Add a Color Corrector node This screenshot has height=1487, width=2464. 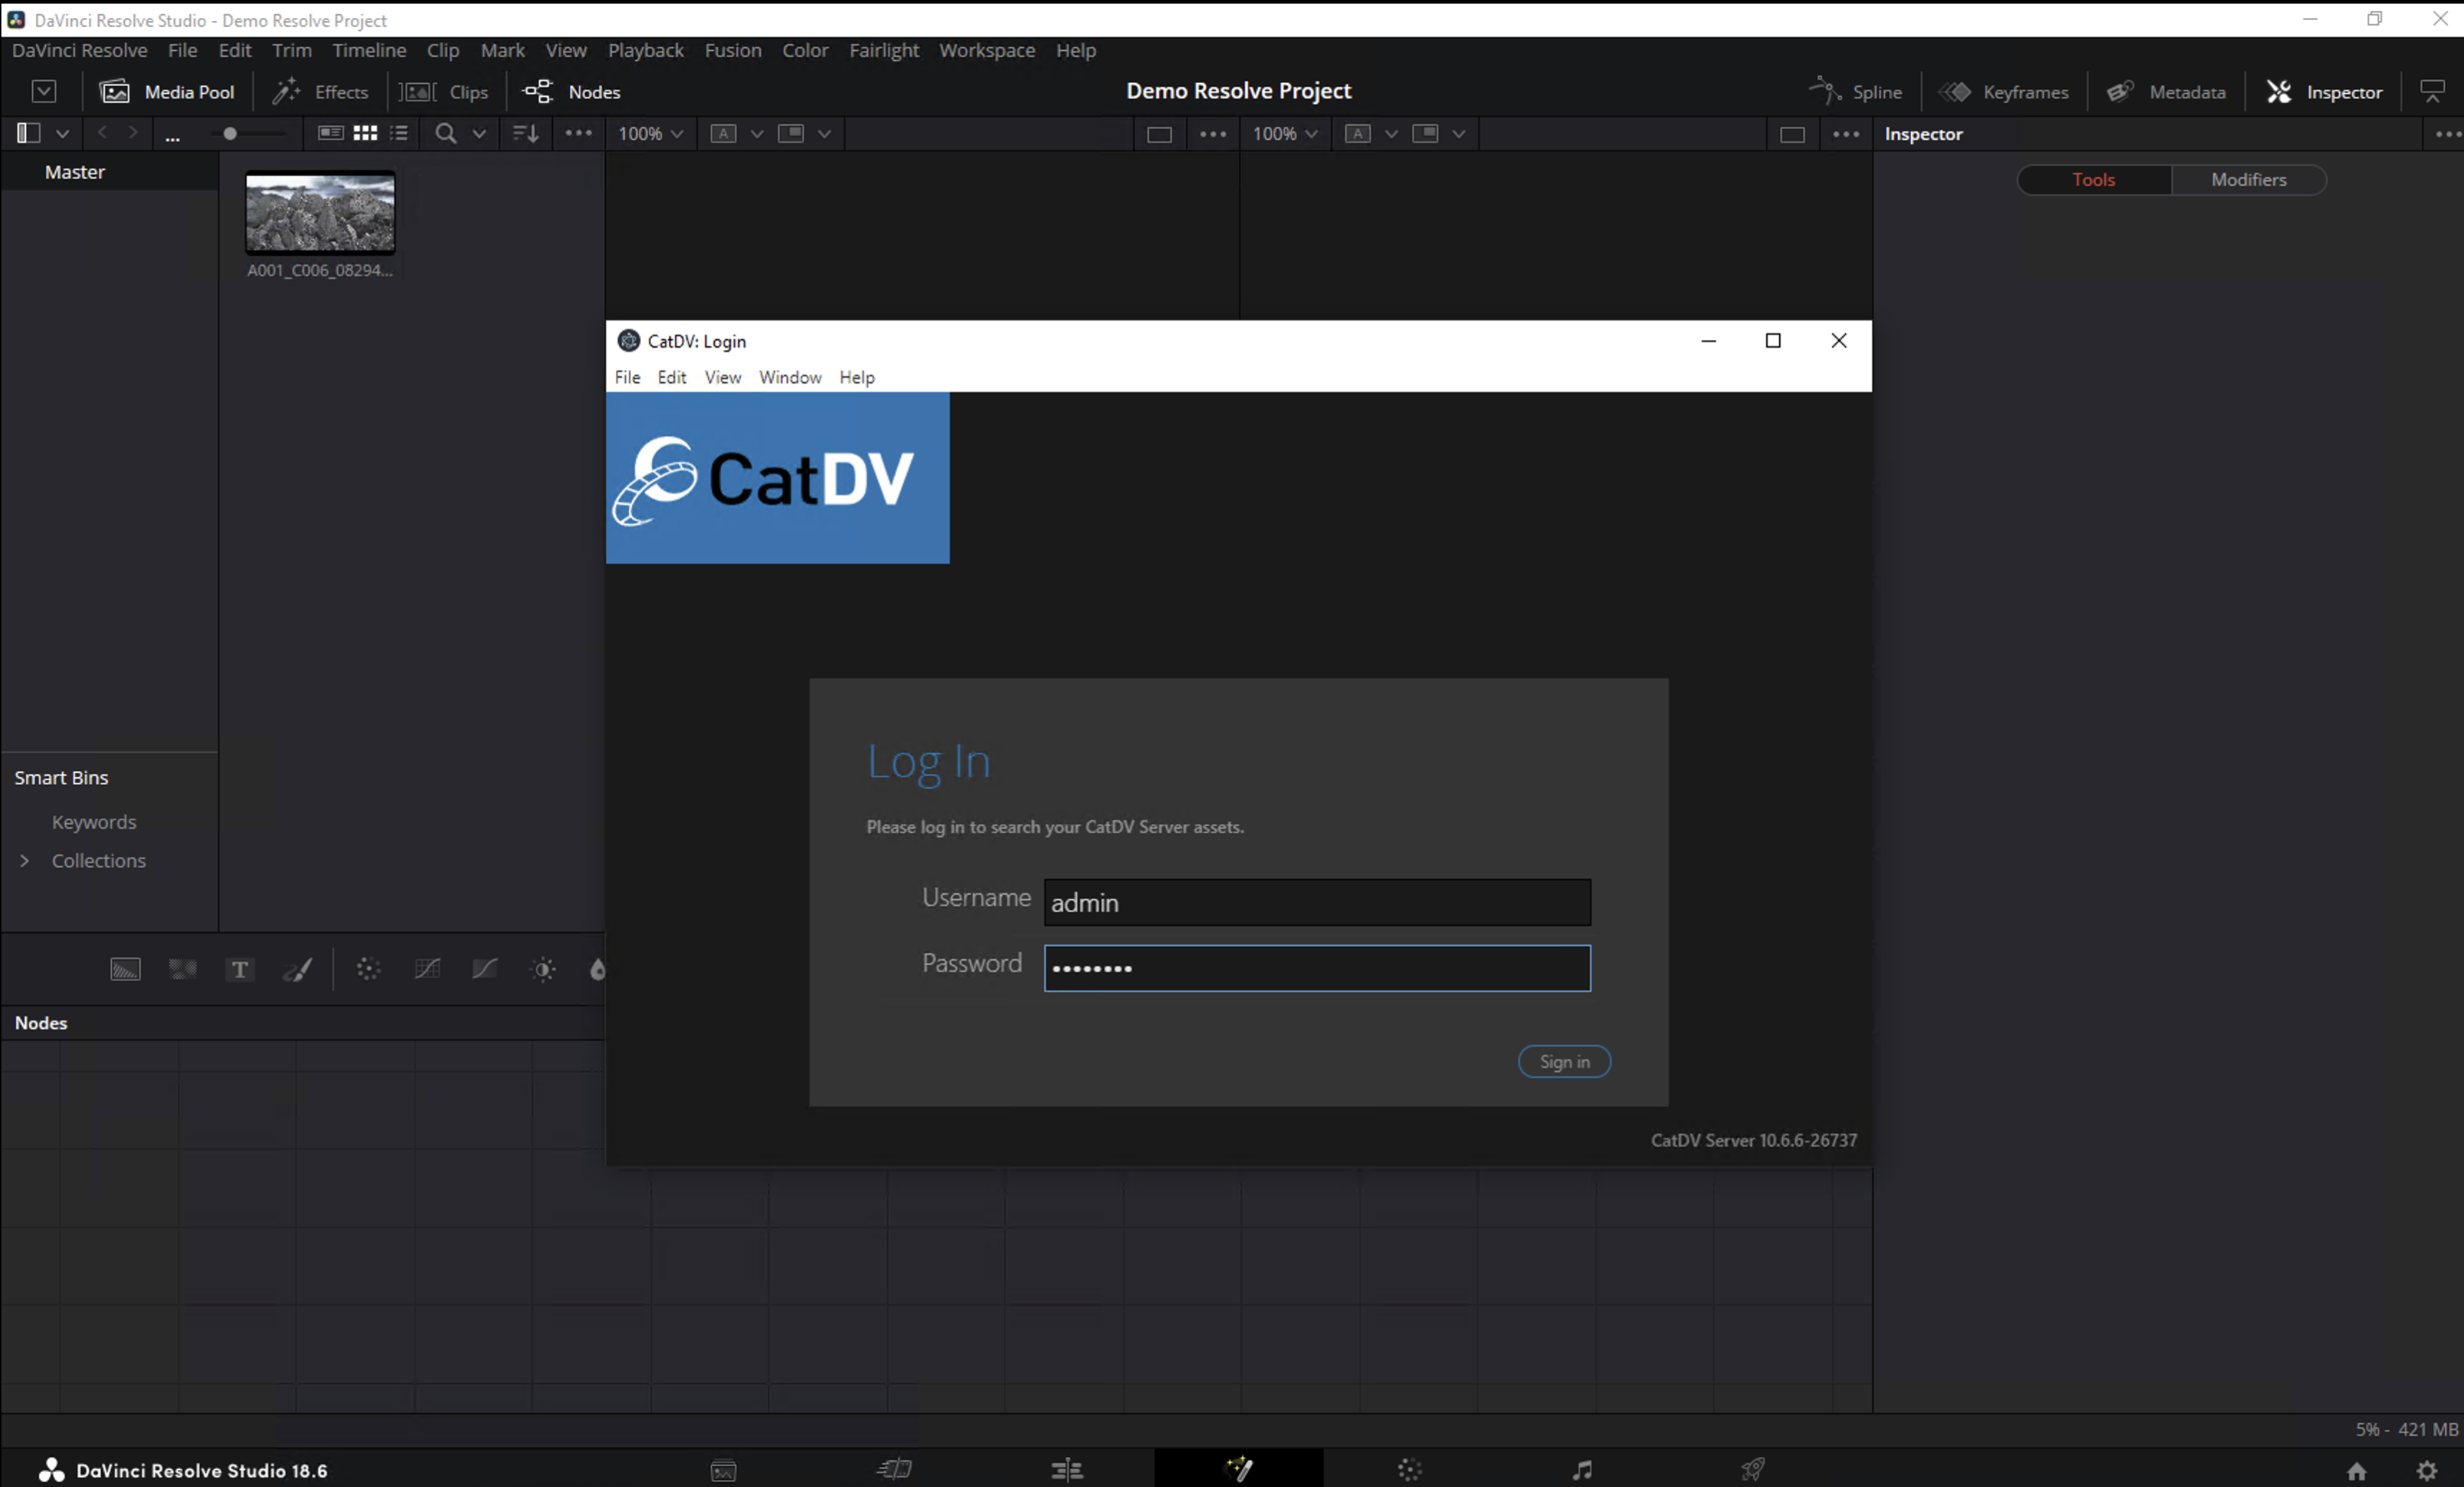(x=369, y=969)
